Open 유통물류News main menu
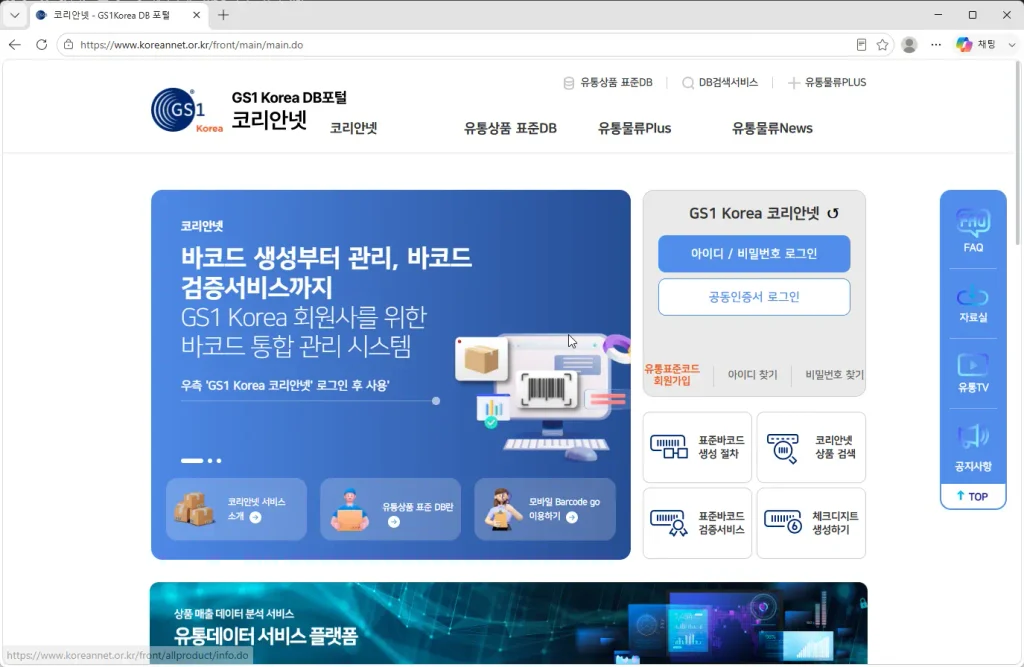The image size is (1024, 667). point(772,128)
